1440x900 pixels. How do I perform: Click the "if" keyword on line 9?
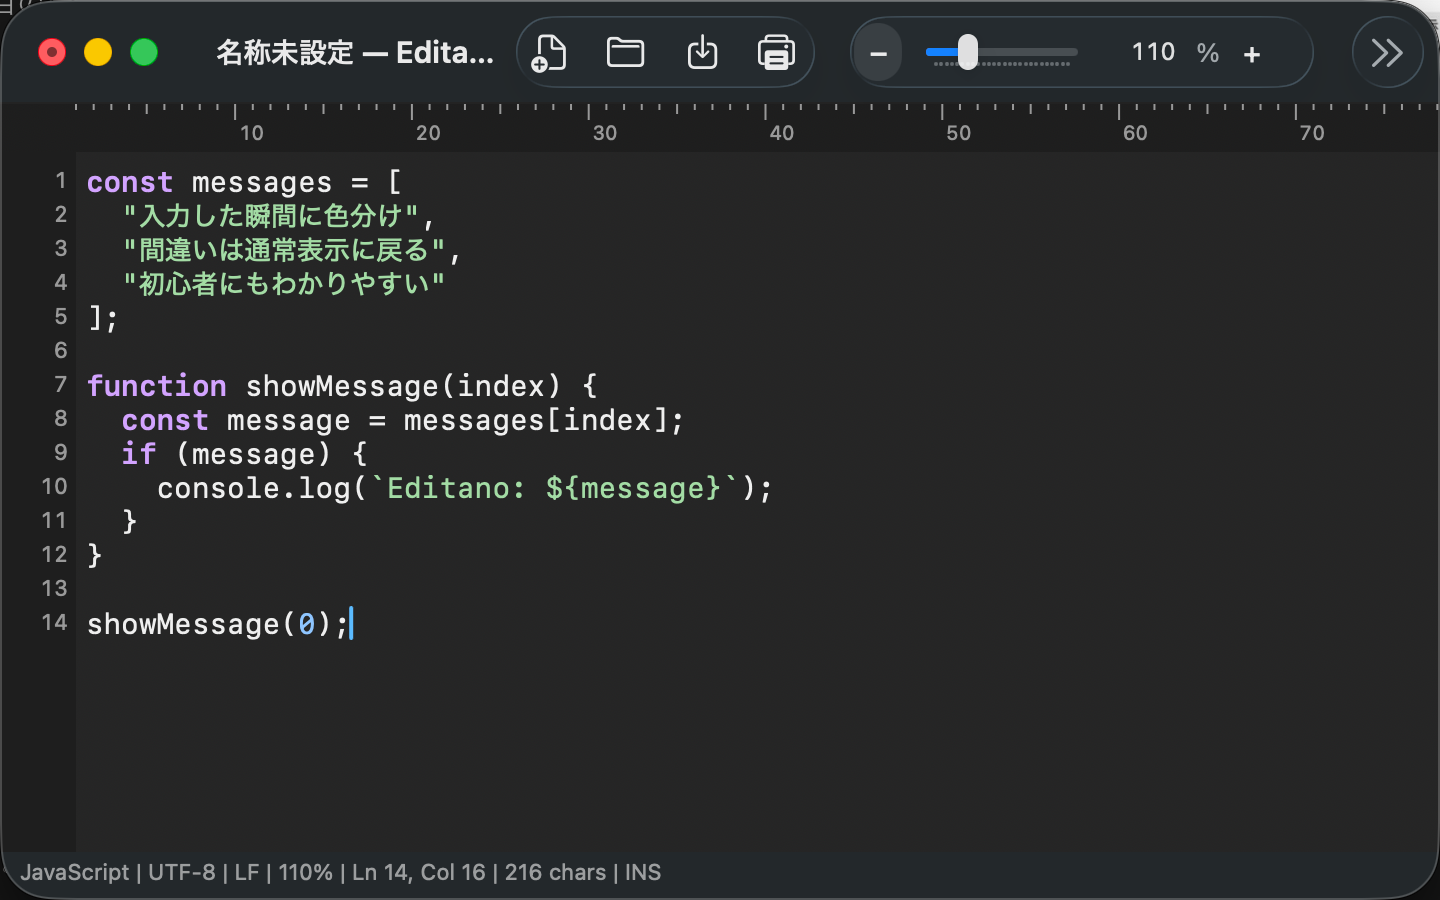pos(139,454)
